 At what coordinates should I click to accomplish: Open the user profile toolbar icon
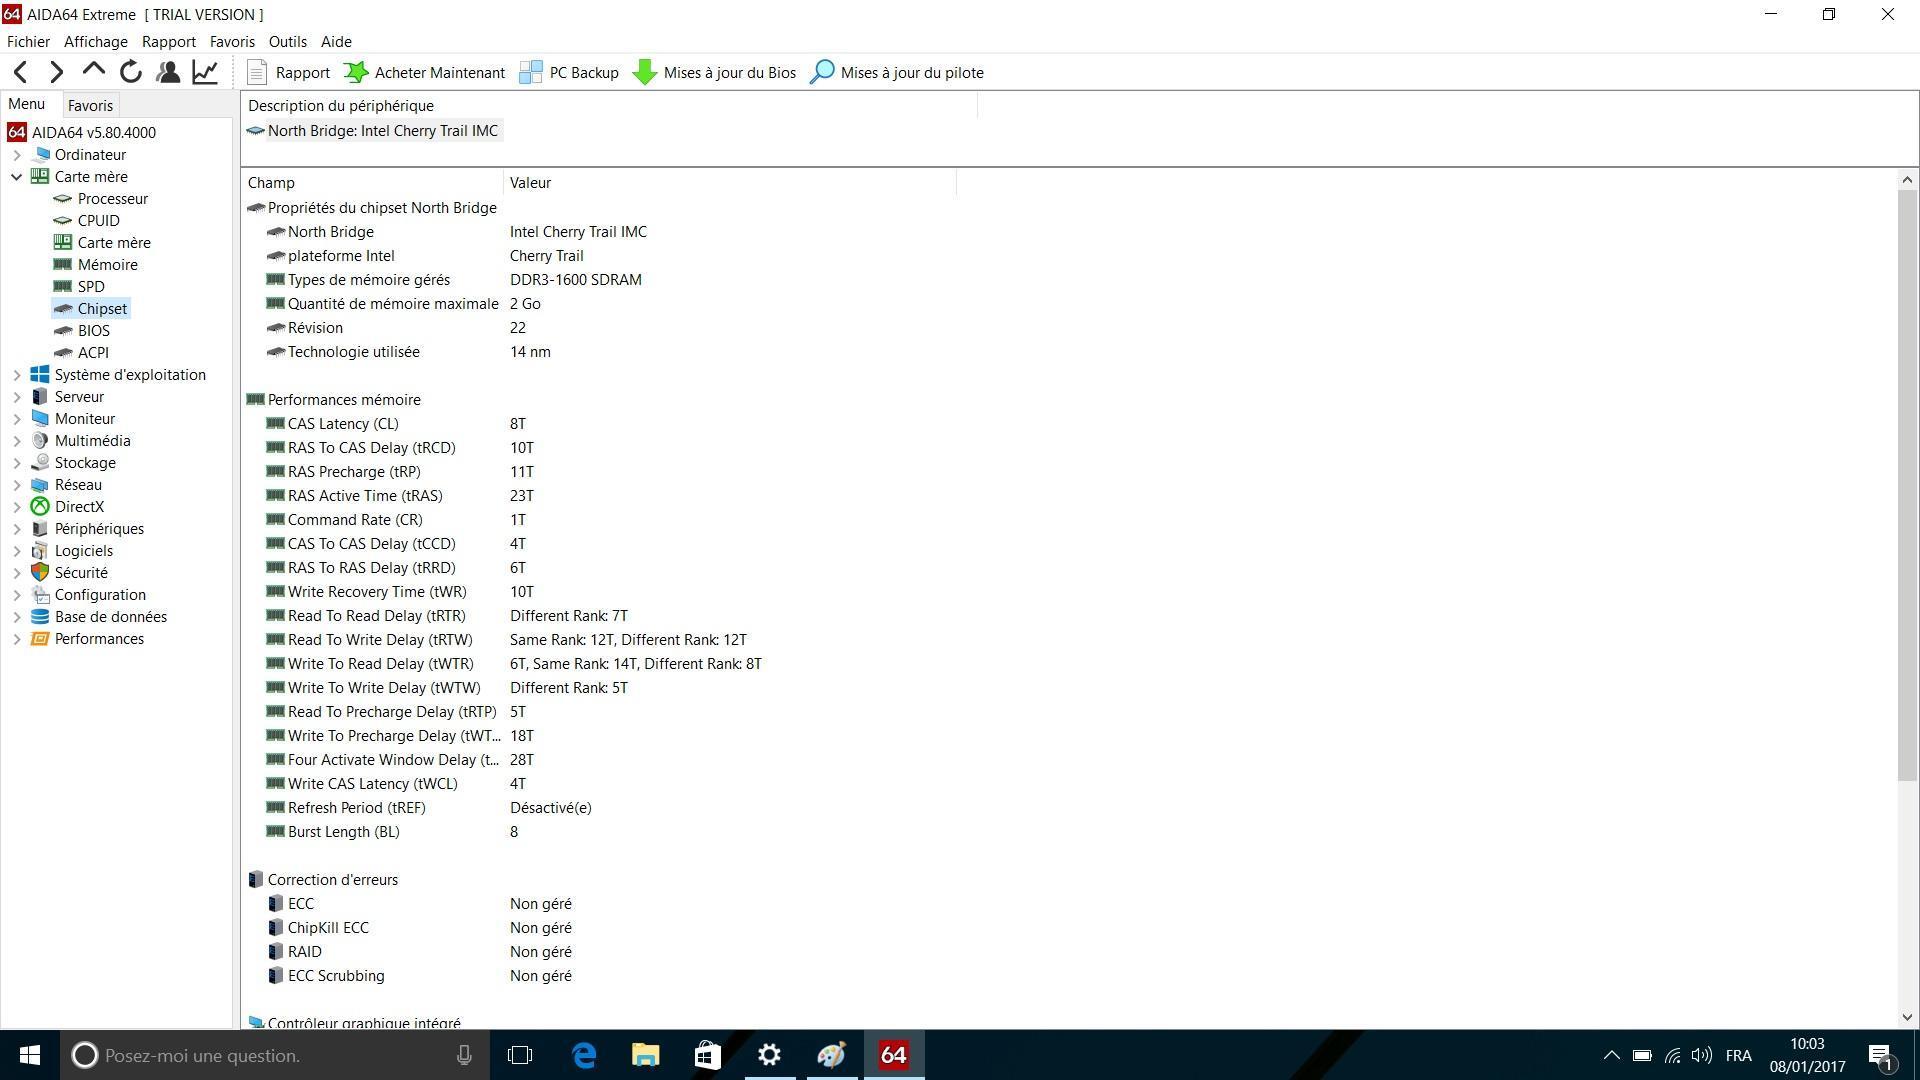[168, 72]
